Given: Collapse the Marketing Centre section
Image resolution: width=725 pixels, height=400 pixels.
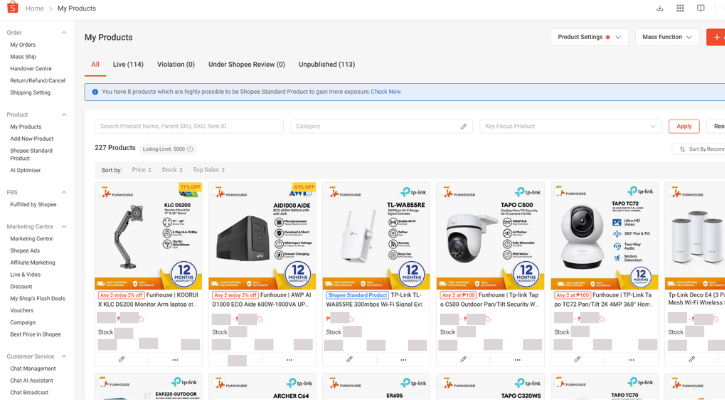Looking at the screenshot, I should coord(64,226).
